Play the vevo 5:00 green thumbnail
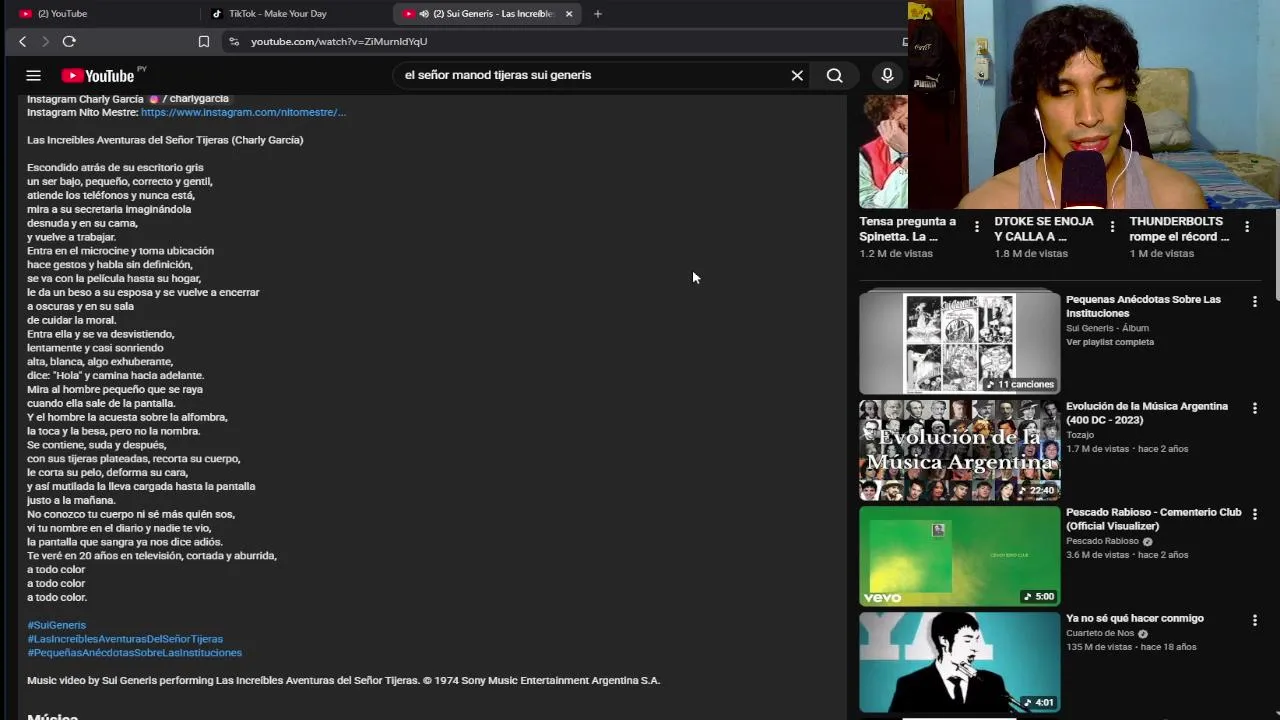 click(960, 556)
